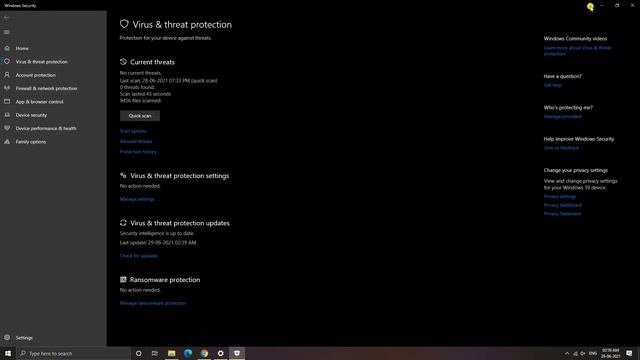Click the Family options people icon
This screenshot has height=360, width=640.
7,142
